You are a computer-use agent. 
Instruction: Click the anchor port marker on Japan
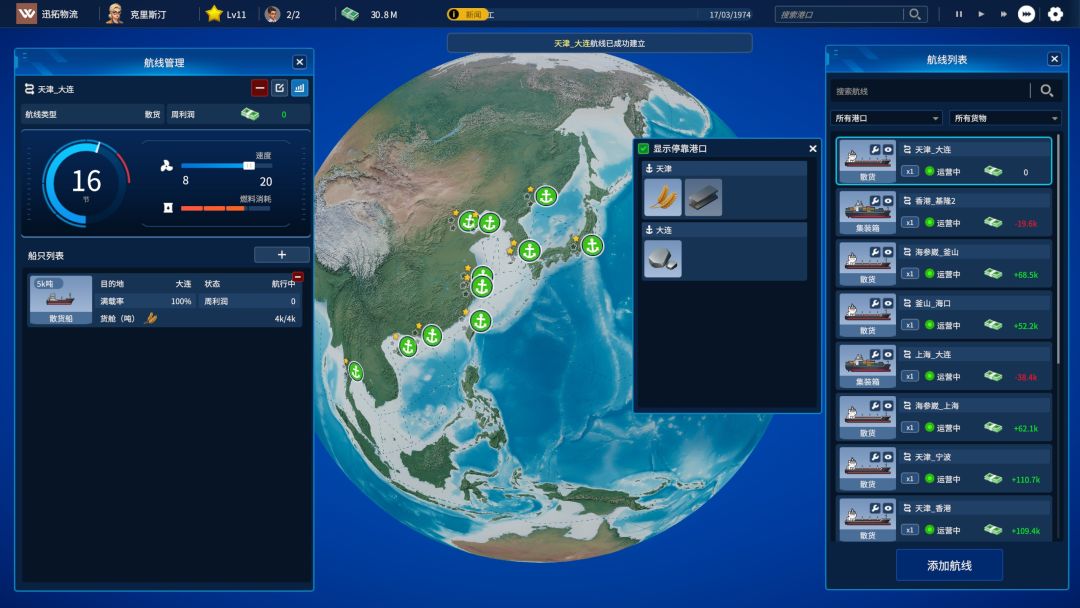[592, 245]
